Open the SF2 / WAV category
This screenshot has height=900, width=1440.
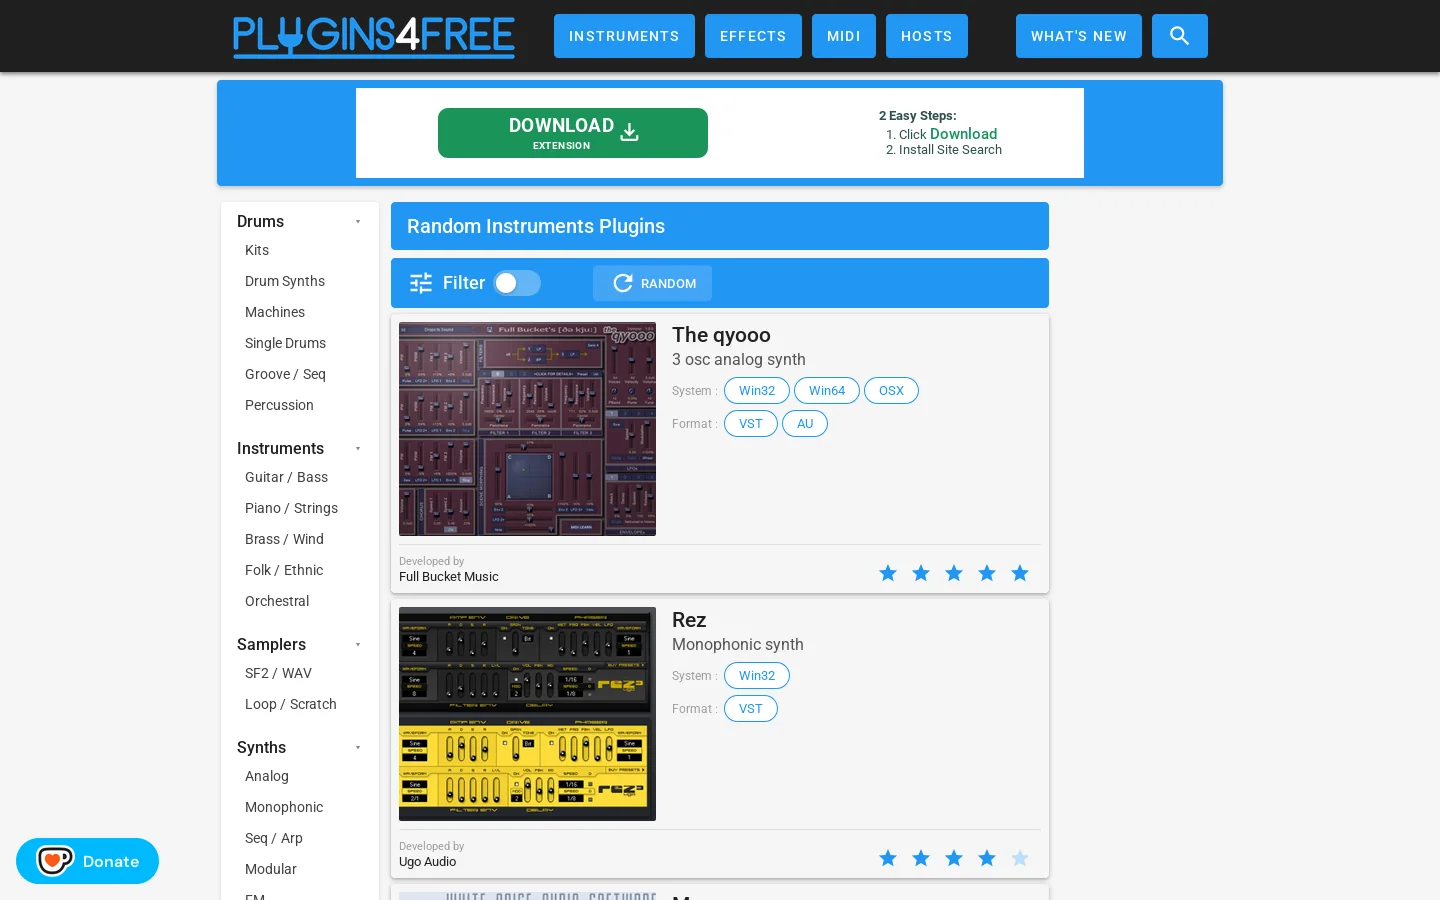(278, 673)
